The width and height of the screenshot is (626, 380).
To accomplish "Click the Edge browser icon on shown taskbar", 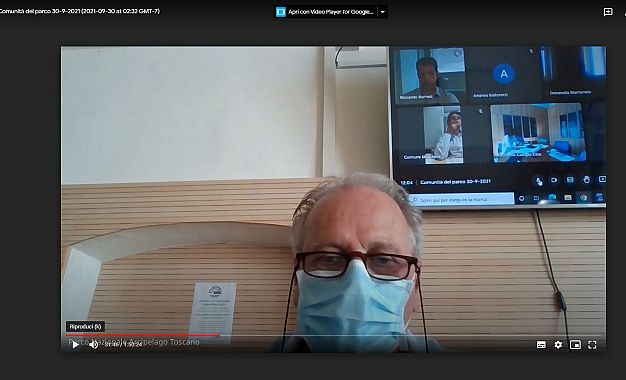I will [x=552, y=197].
